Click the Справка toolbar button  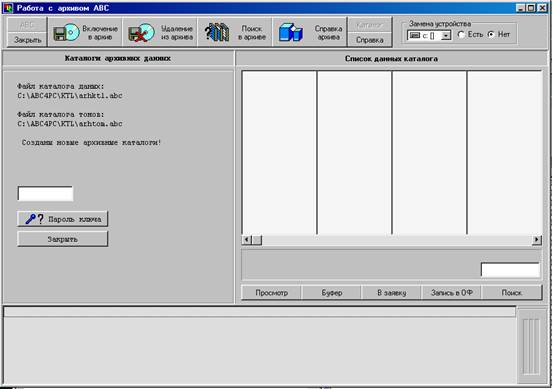[x=369, y=40]
